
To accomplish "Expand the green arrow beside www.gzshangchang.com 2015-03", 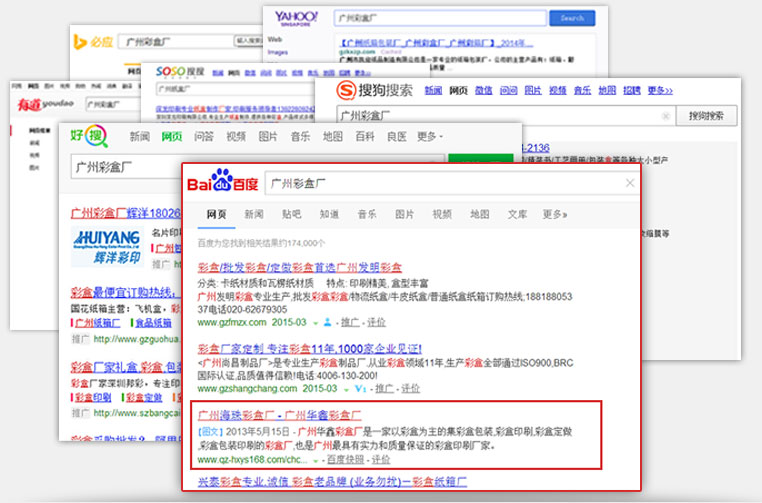I will point(346,389).
